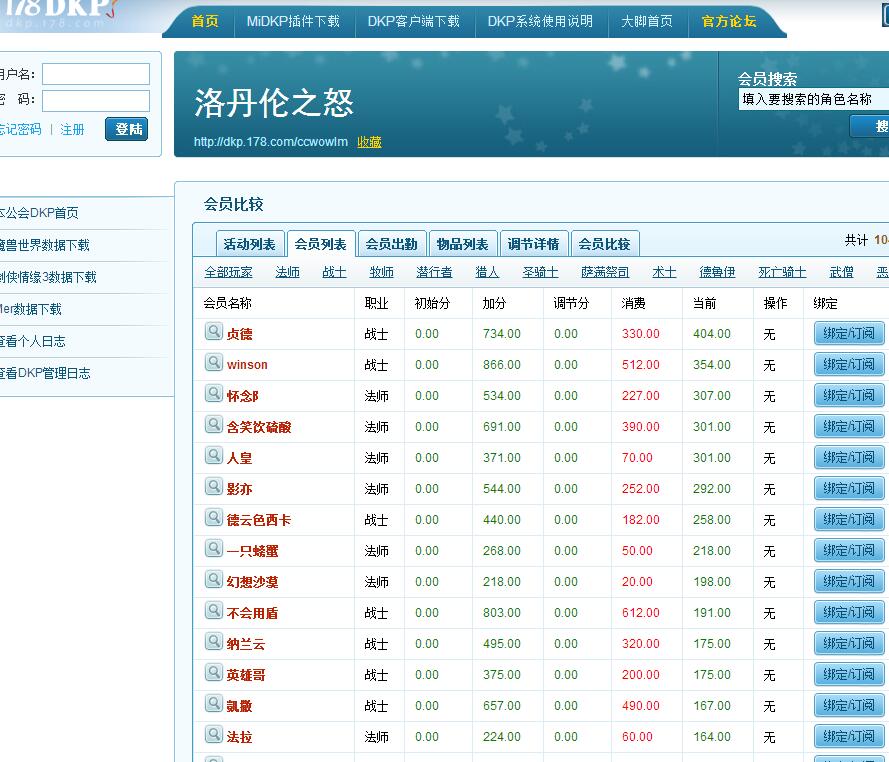Filter members by 法师 class
Screen dimensions: 889x762
(x=287, y=272)
